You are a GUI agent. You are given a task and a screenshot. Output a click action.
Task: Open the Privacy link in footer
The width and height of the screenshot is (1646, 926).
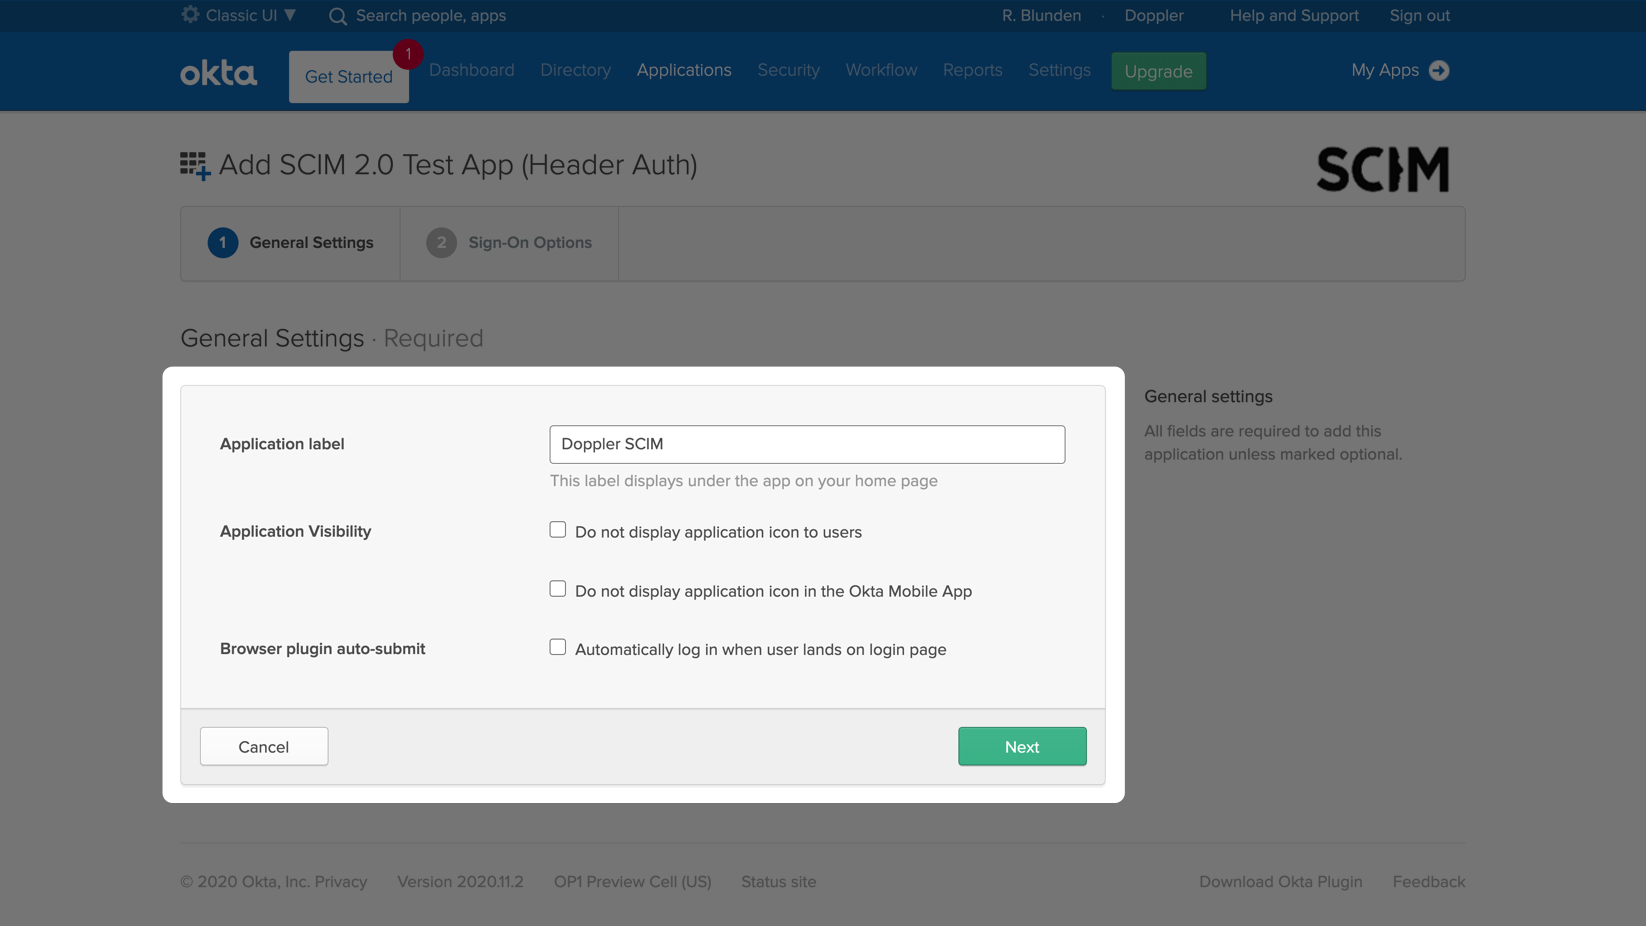coord(341,882)
